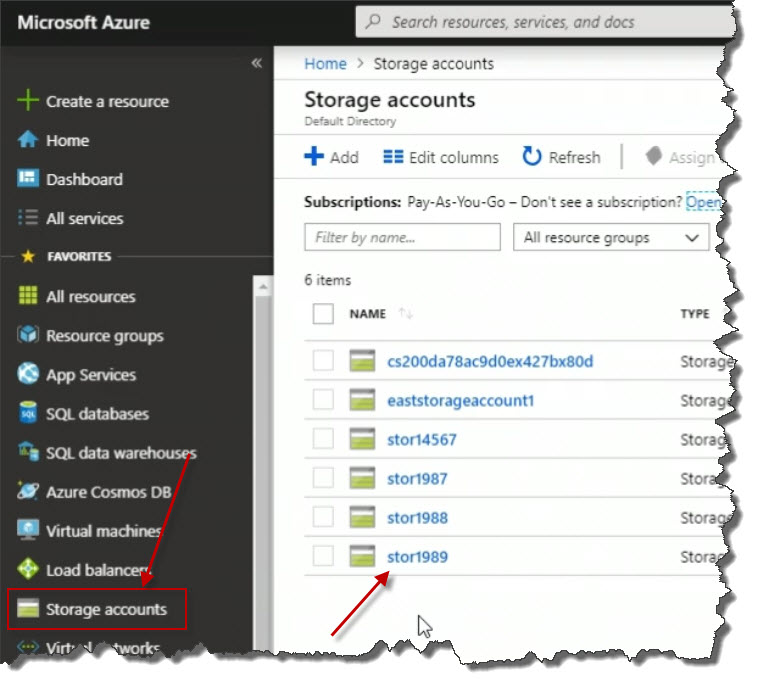
Task: Click the Filter by name input field
Action: 402,237
